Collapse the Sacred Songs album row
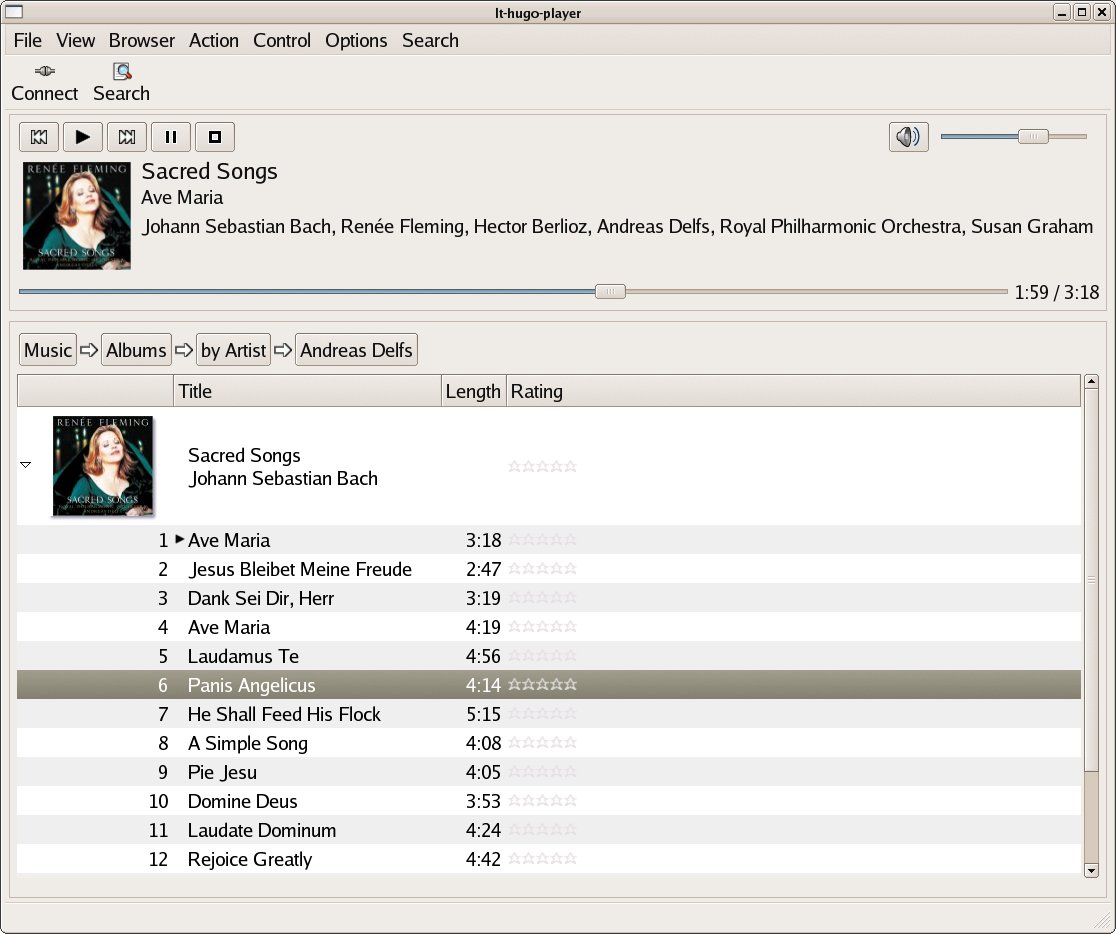This screenshot has width=1116, height=934. pyautogui.click(x=26, y=465)
